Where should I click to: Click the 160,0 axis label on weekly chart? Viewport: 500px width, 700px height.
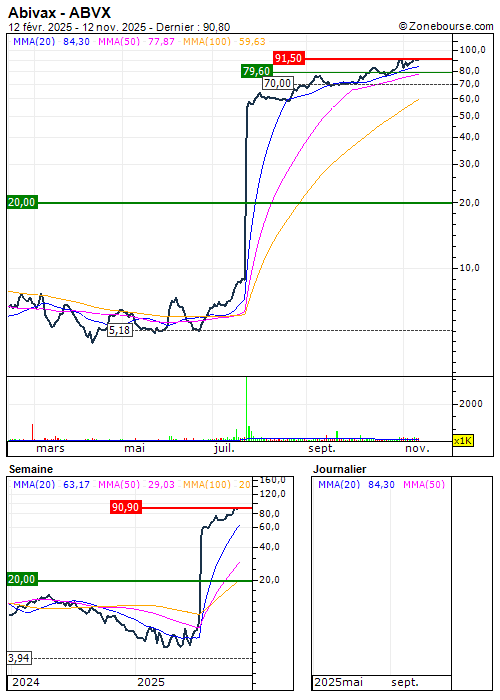point(272,480)
